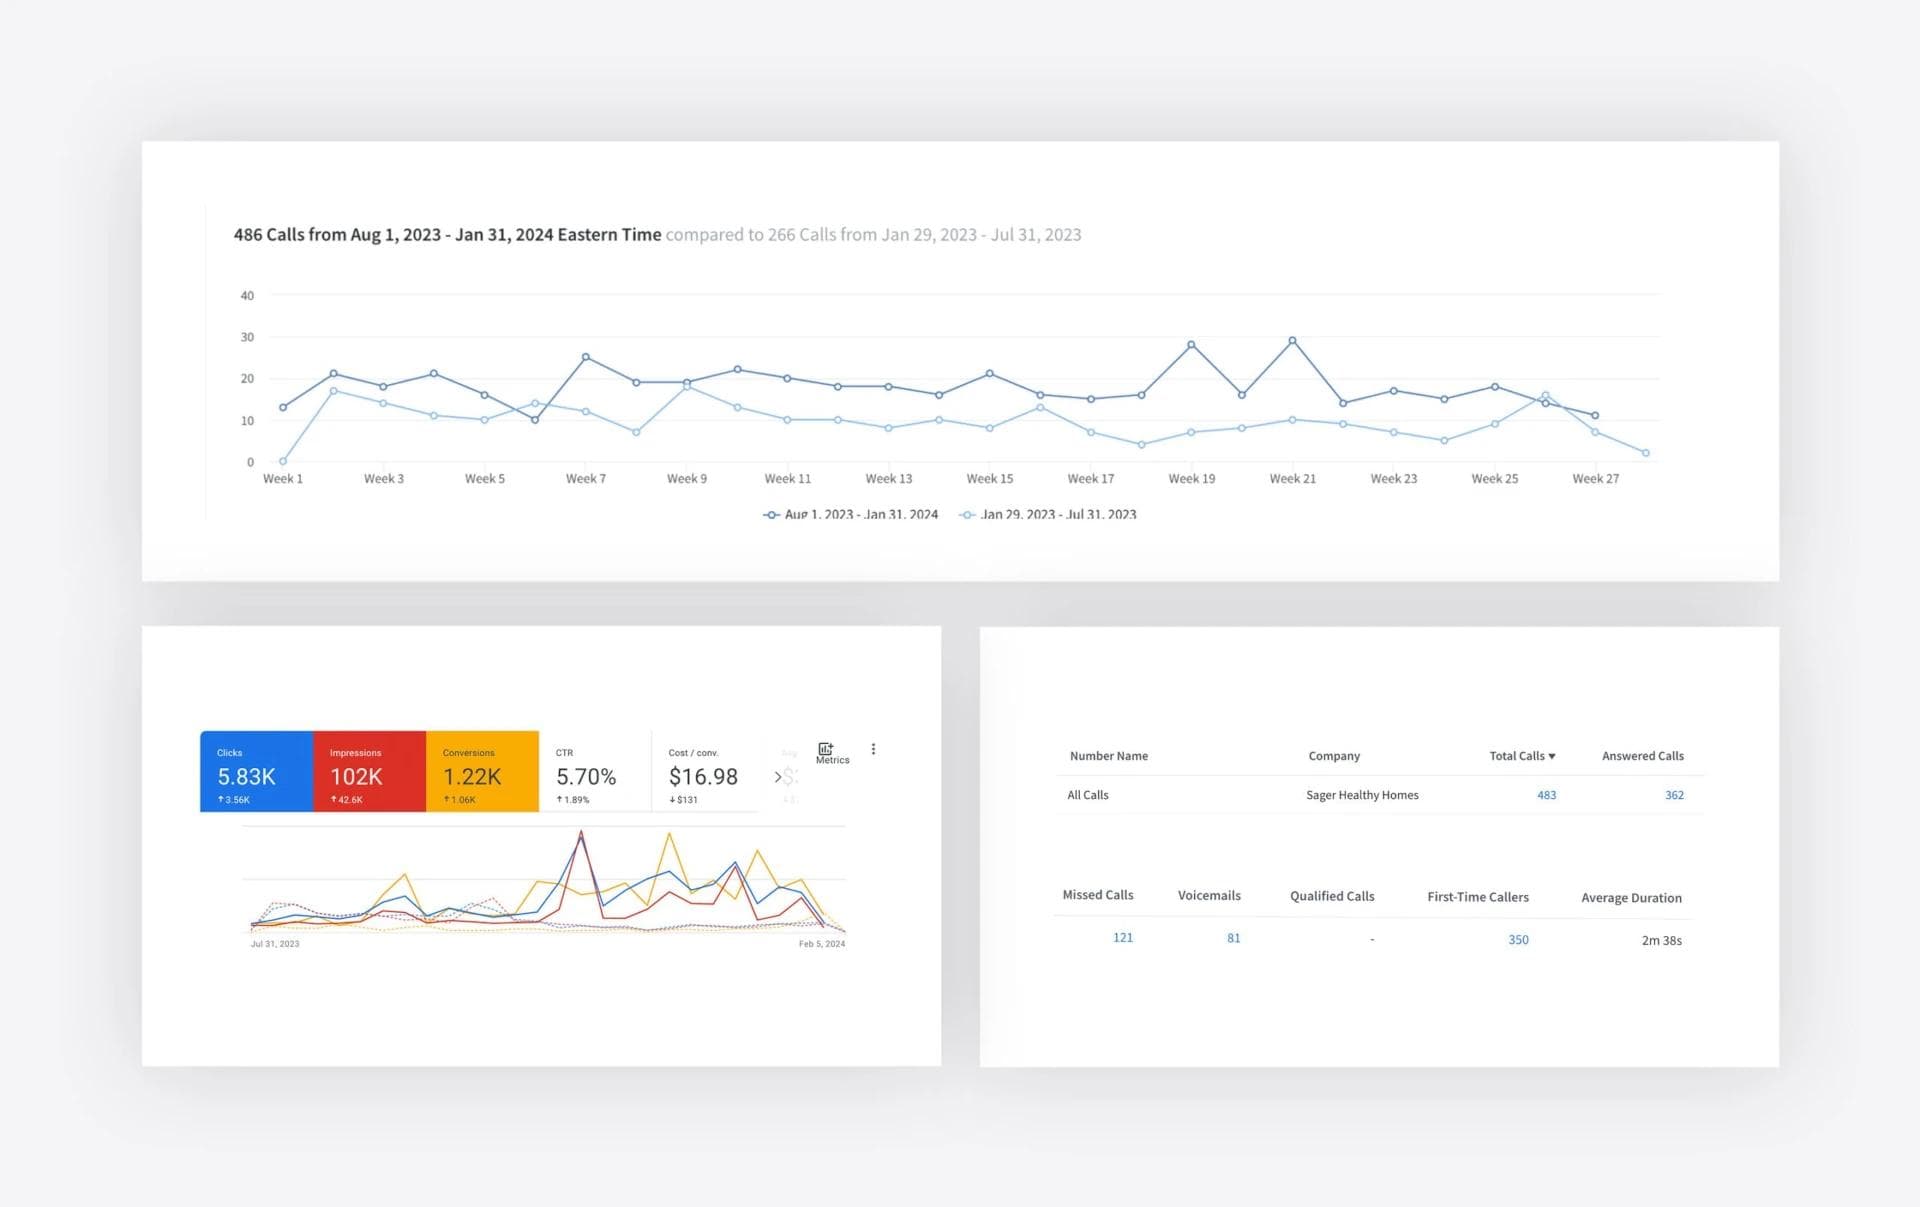Viewport: 1920px width, 1207px height.
Task: Open the Metrics chart icon
Action: click(x=826, y=749)
